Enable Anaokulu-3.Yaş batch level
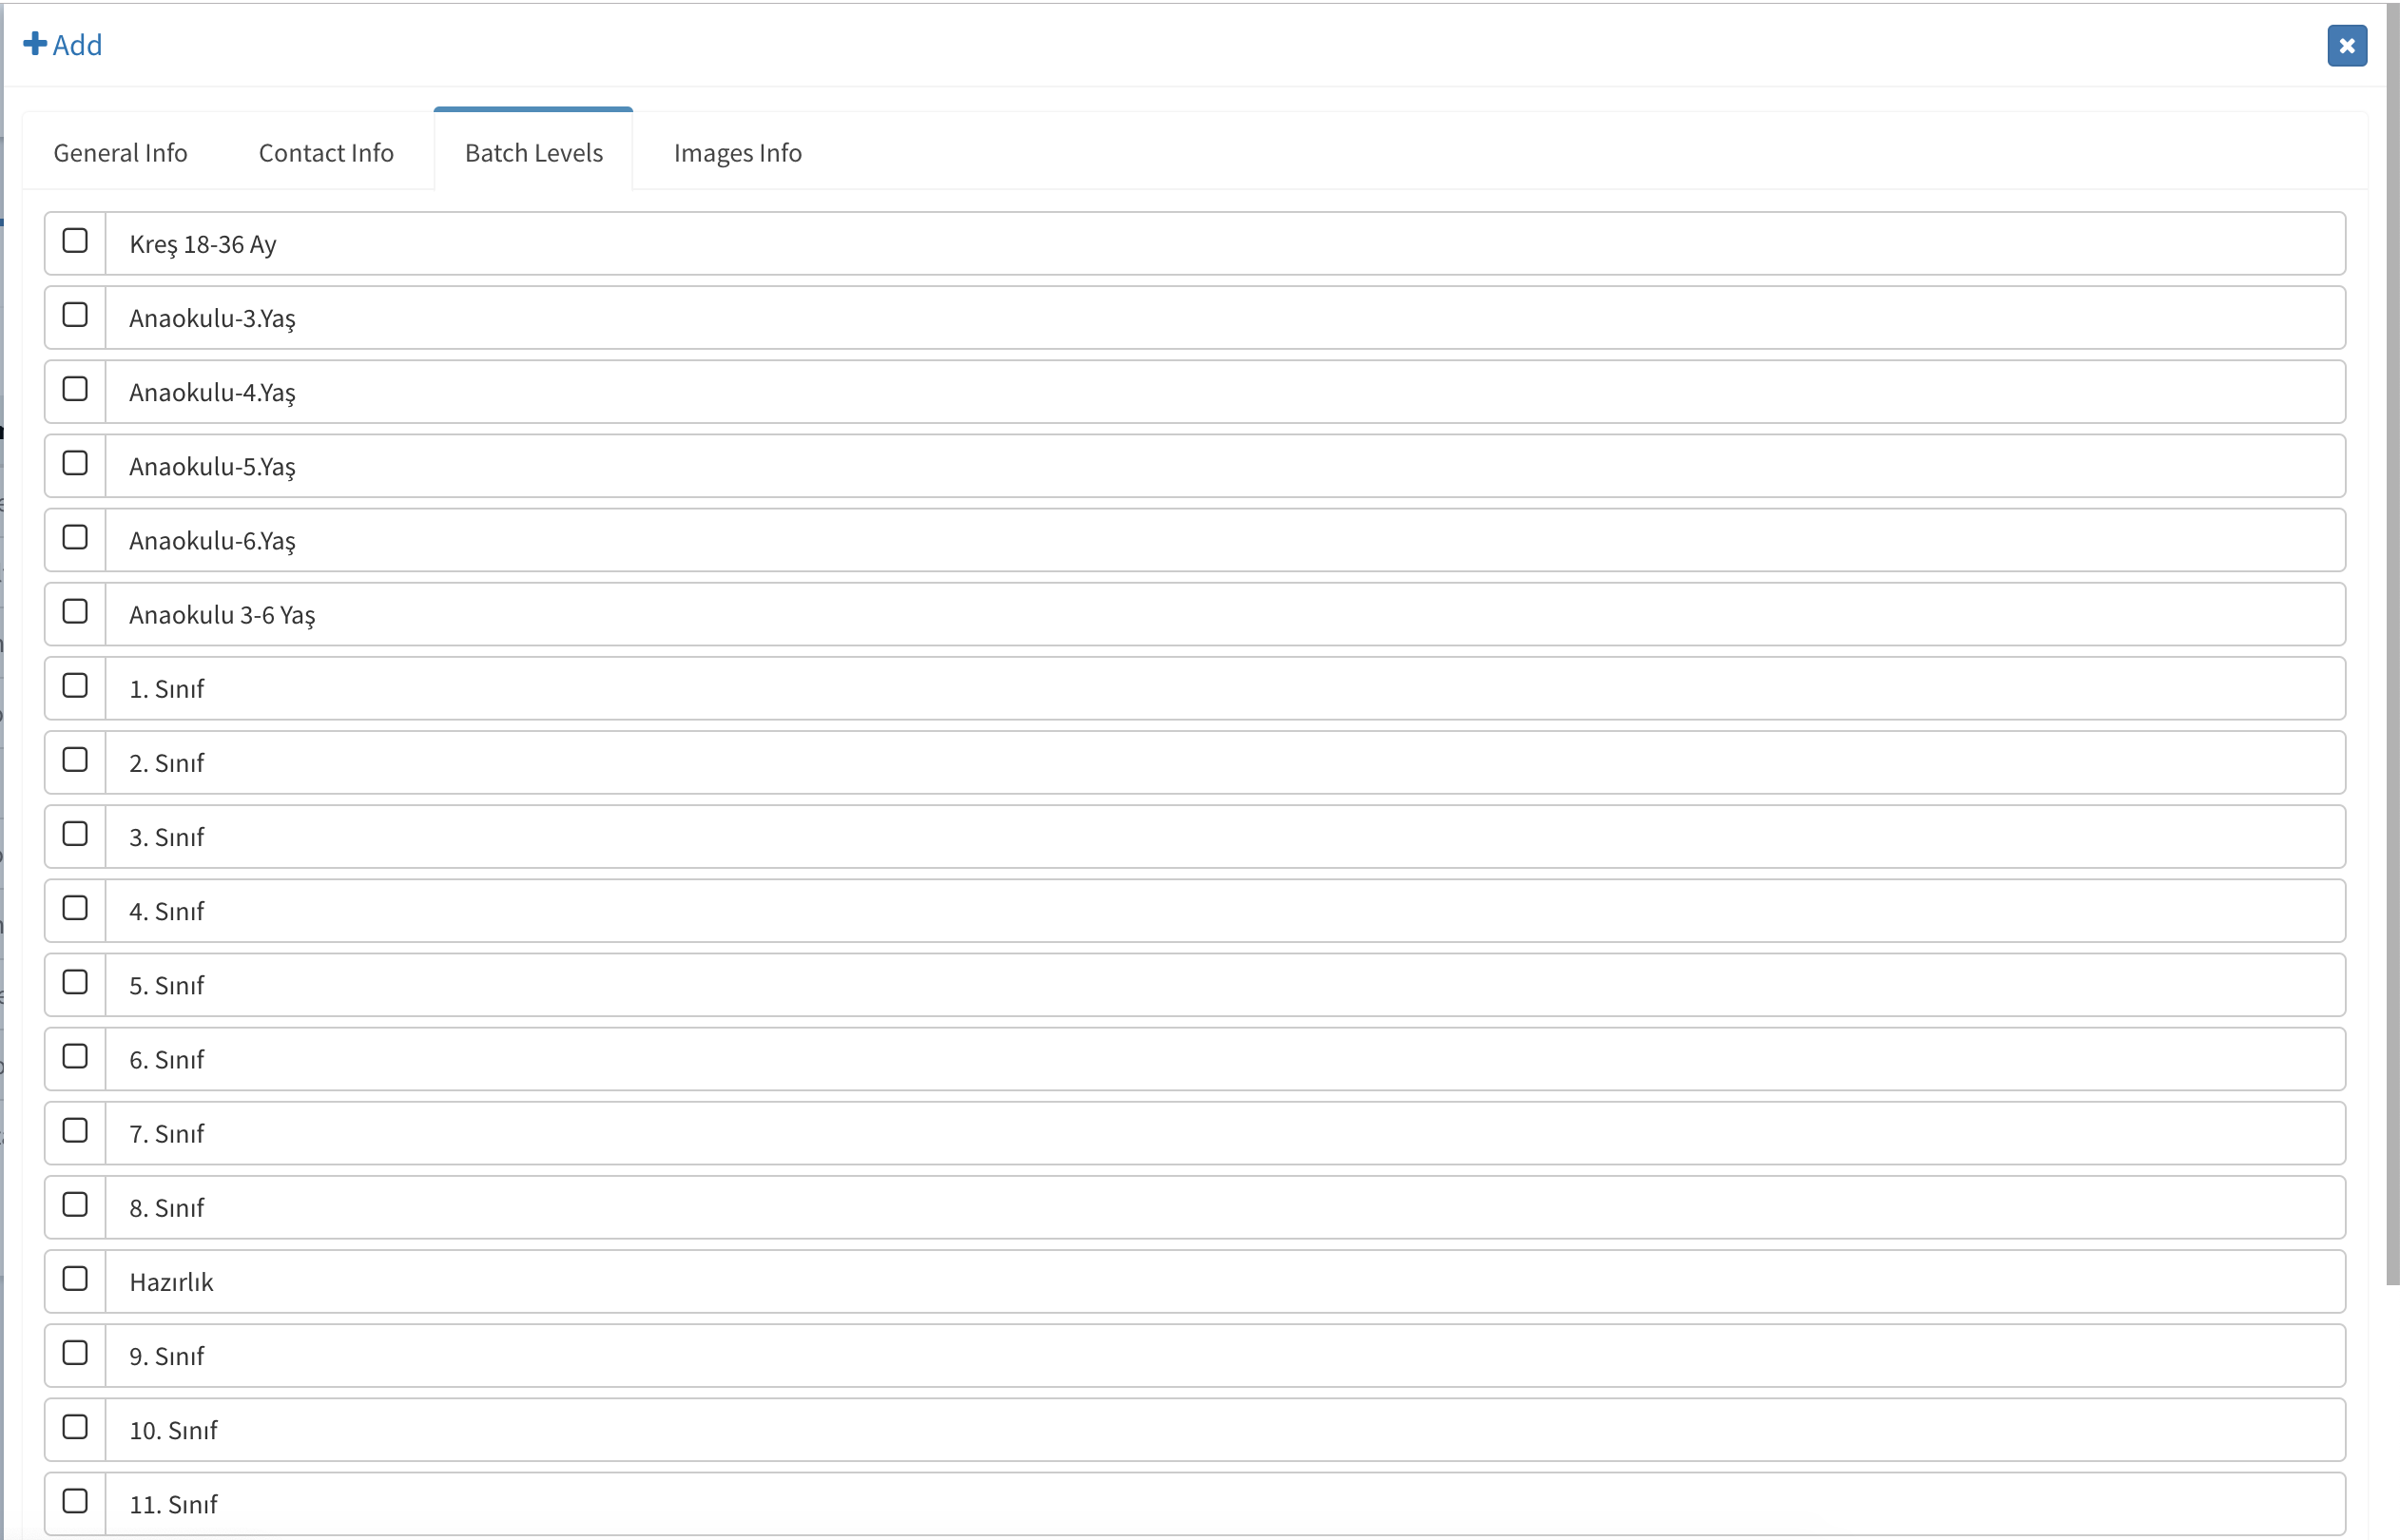 coord(75,315)
